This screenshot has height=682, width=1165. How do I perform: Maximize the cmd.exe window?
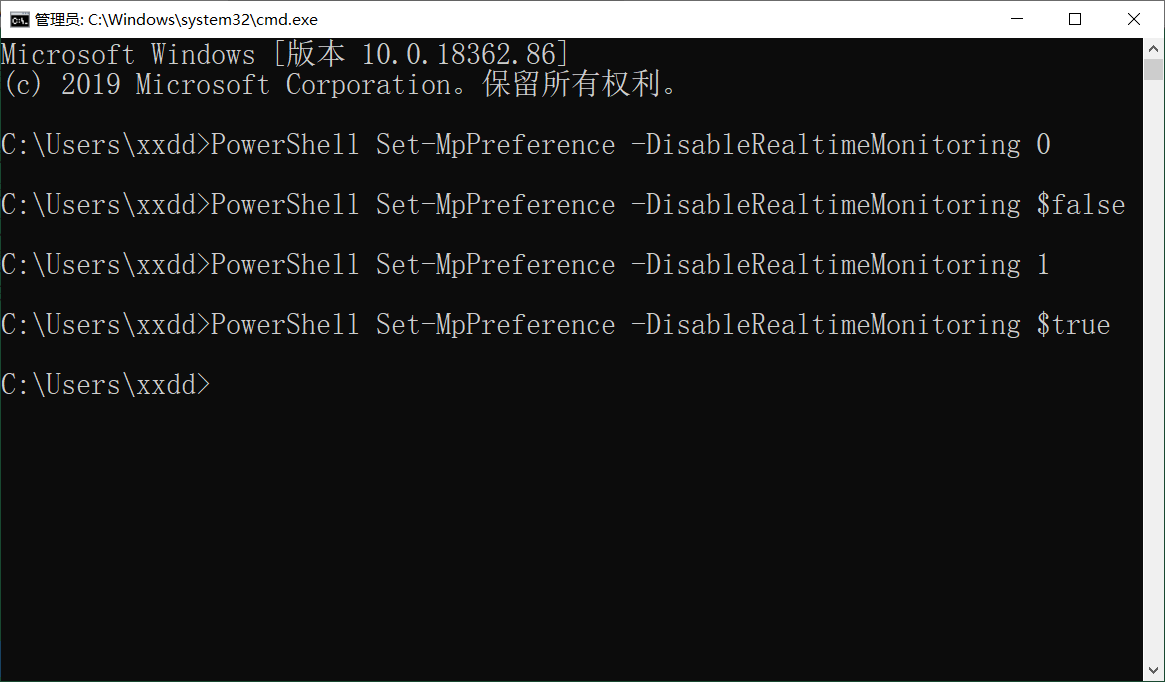click(1075, 19)
